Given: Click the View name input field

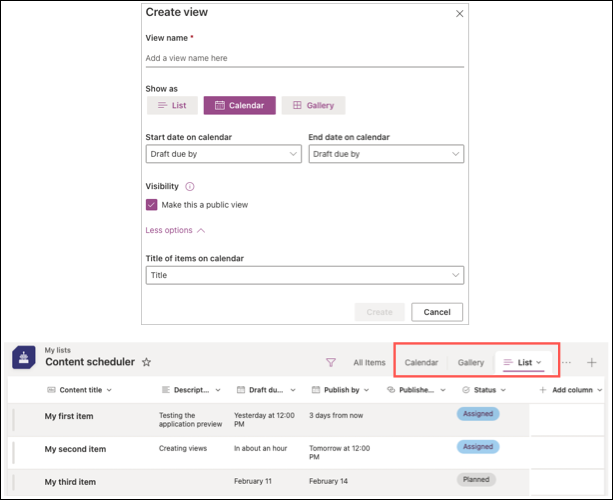Looking at the screenshot, I should (304, 58).
